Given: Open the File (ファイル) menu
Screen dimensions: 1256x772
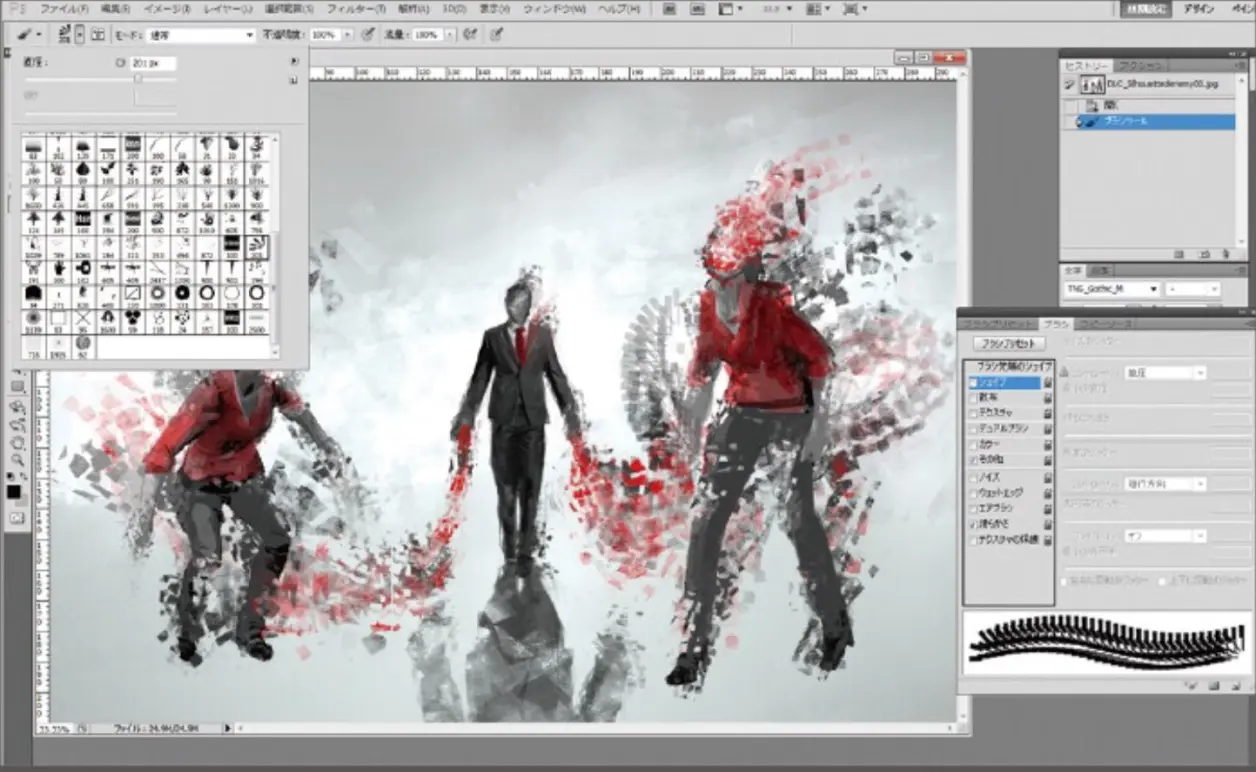Looking at the screenshot, I should 64,8.
